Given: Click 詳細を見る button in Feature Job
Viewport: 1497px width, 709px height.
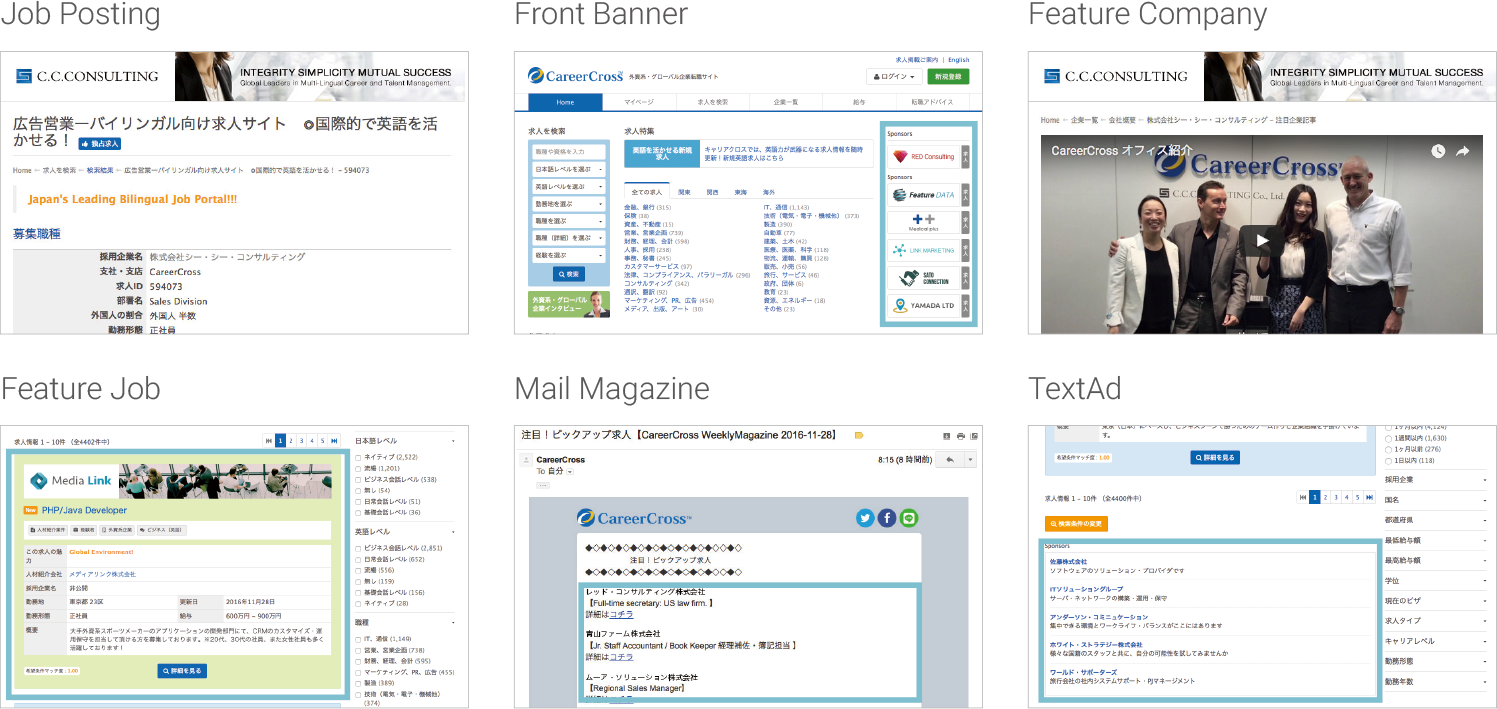Looking at the screenshot, I should (x=182, y=671).
